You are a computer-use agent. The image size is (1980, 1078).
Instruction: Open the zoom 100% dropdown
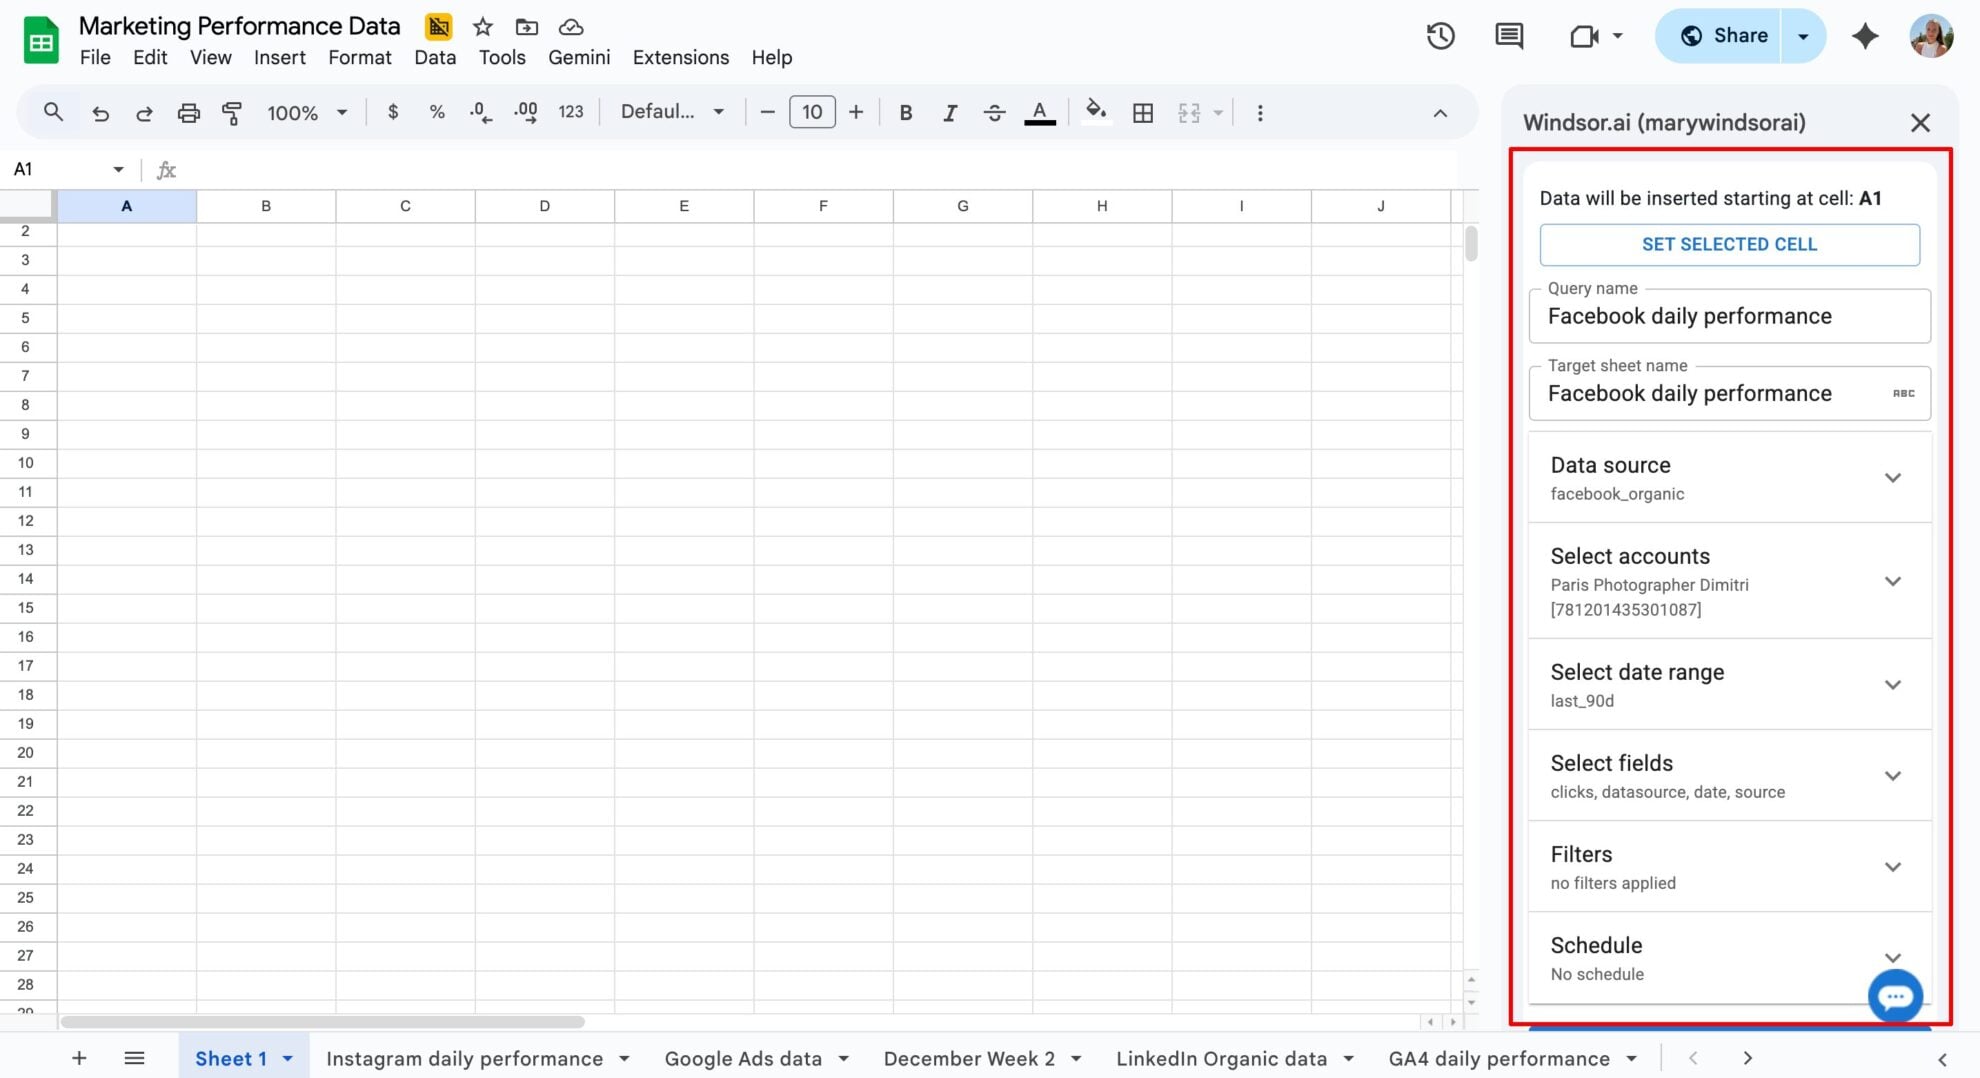[307, 113]
